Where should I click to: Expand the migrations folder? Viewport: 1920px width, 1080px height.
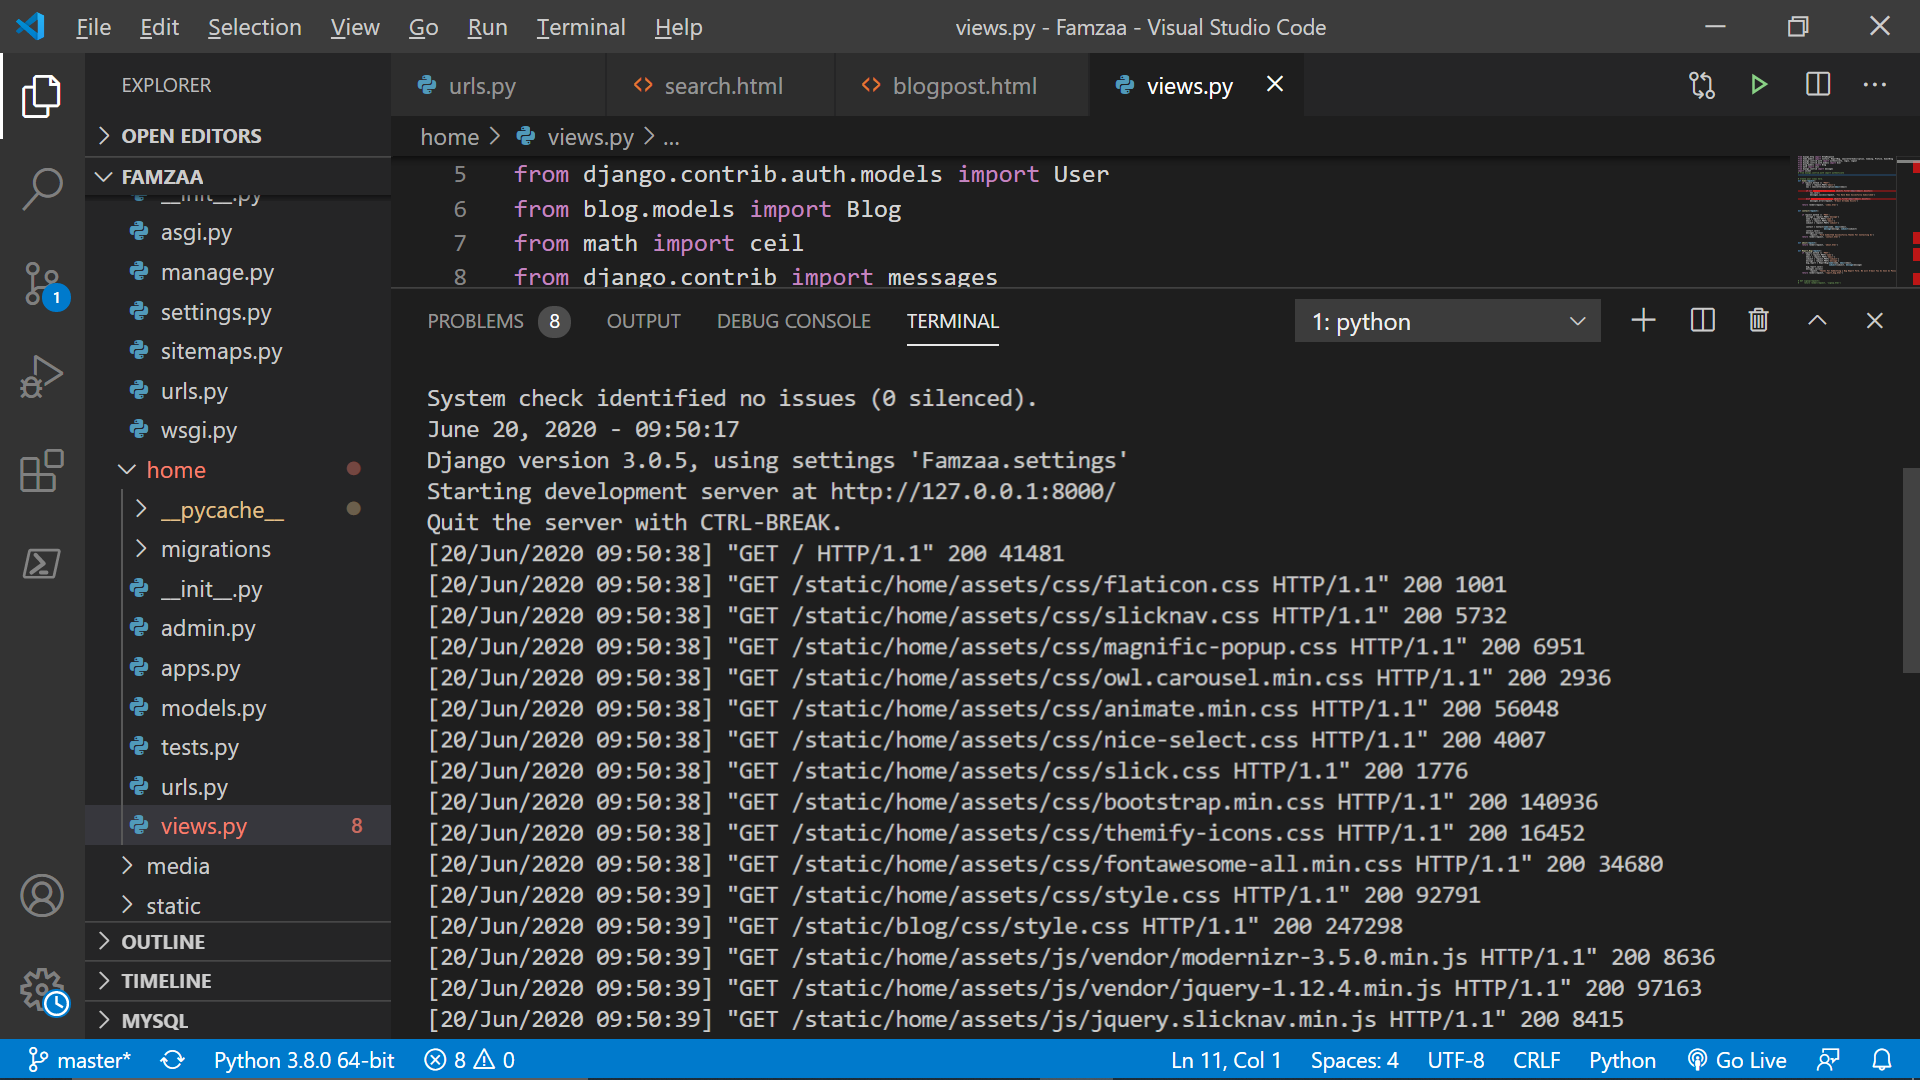point(215,549)
